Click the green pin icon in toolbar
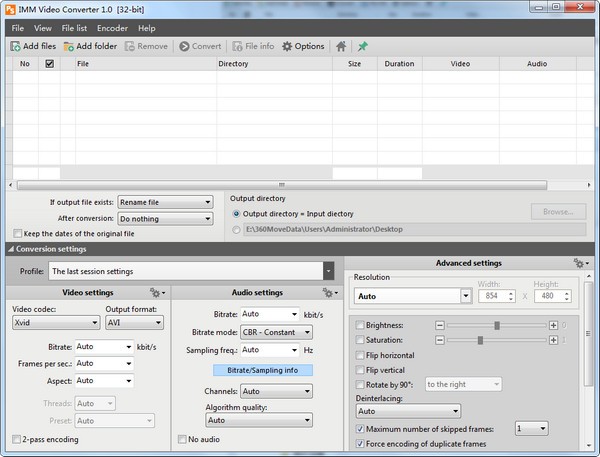 click(362, 46)
